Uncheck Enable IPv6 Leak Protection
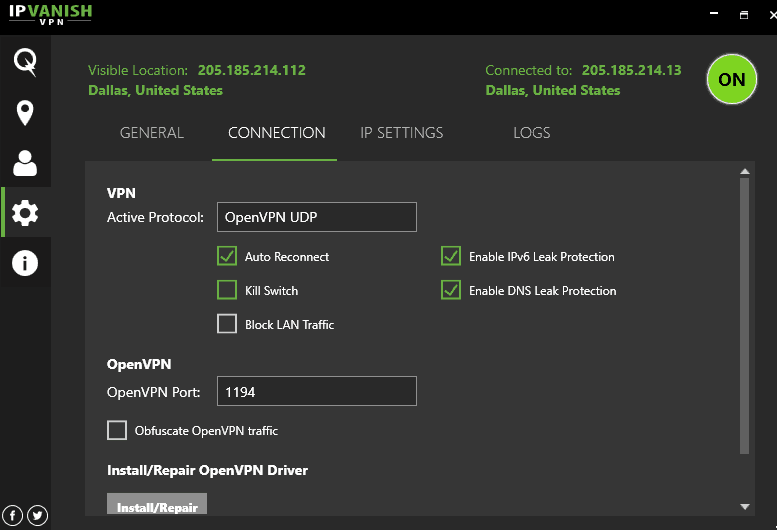777x530 pixels. click(x=451, y=256)
